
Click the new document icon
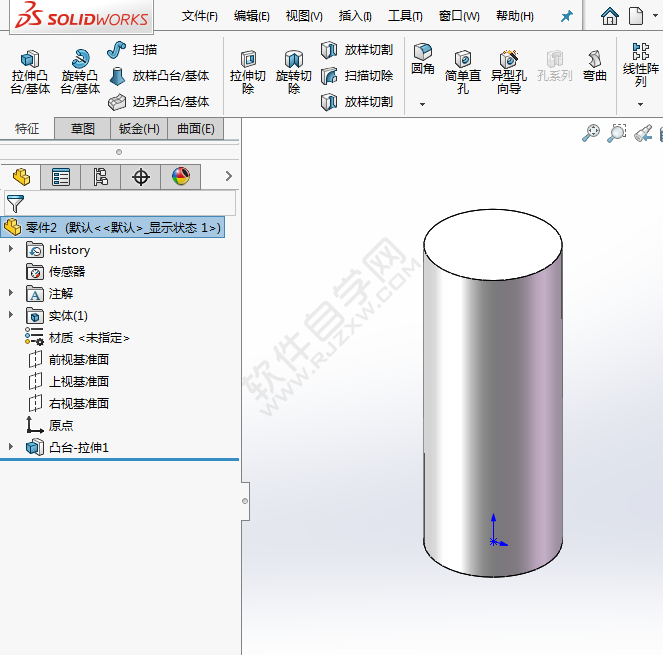[x=636, y=16]
